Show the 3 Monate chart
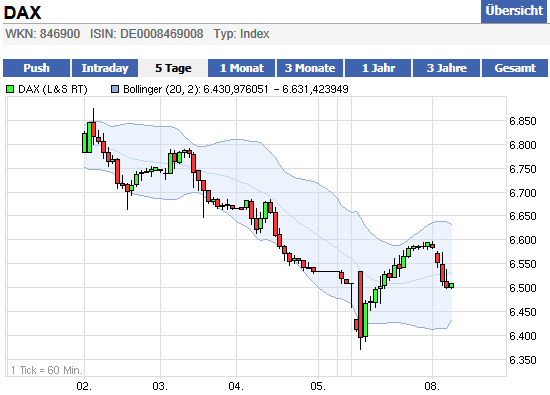 pos(310,68)
